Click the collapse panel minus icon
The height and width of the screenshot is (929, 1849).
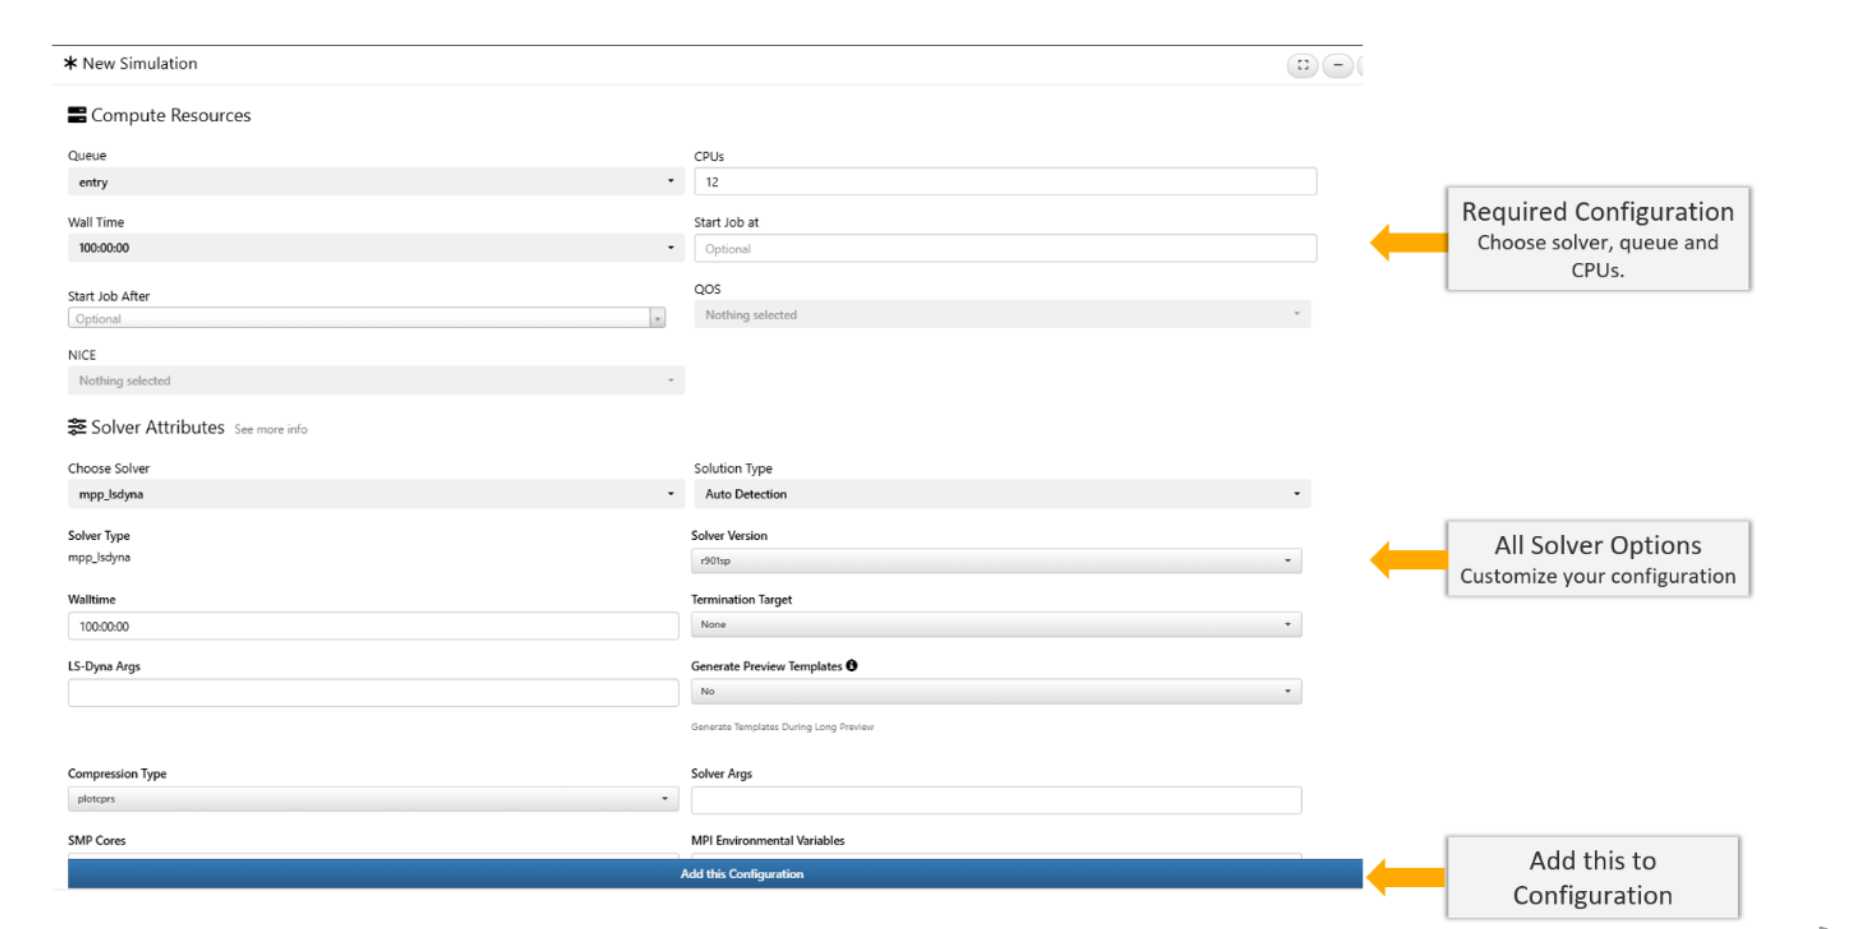pos(1337,65)
